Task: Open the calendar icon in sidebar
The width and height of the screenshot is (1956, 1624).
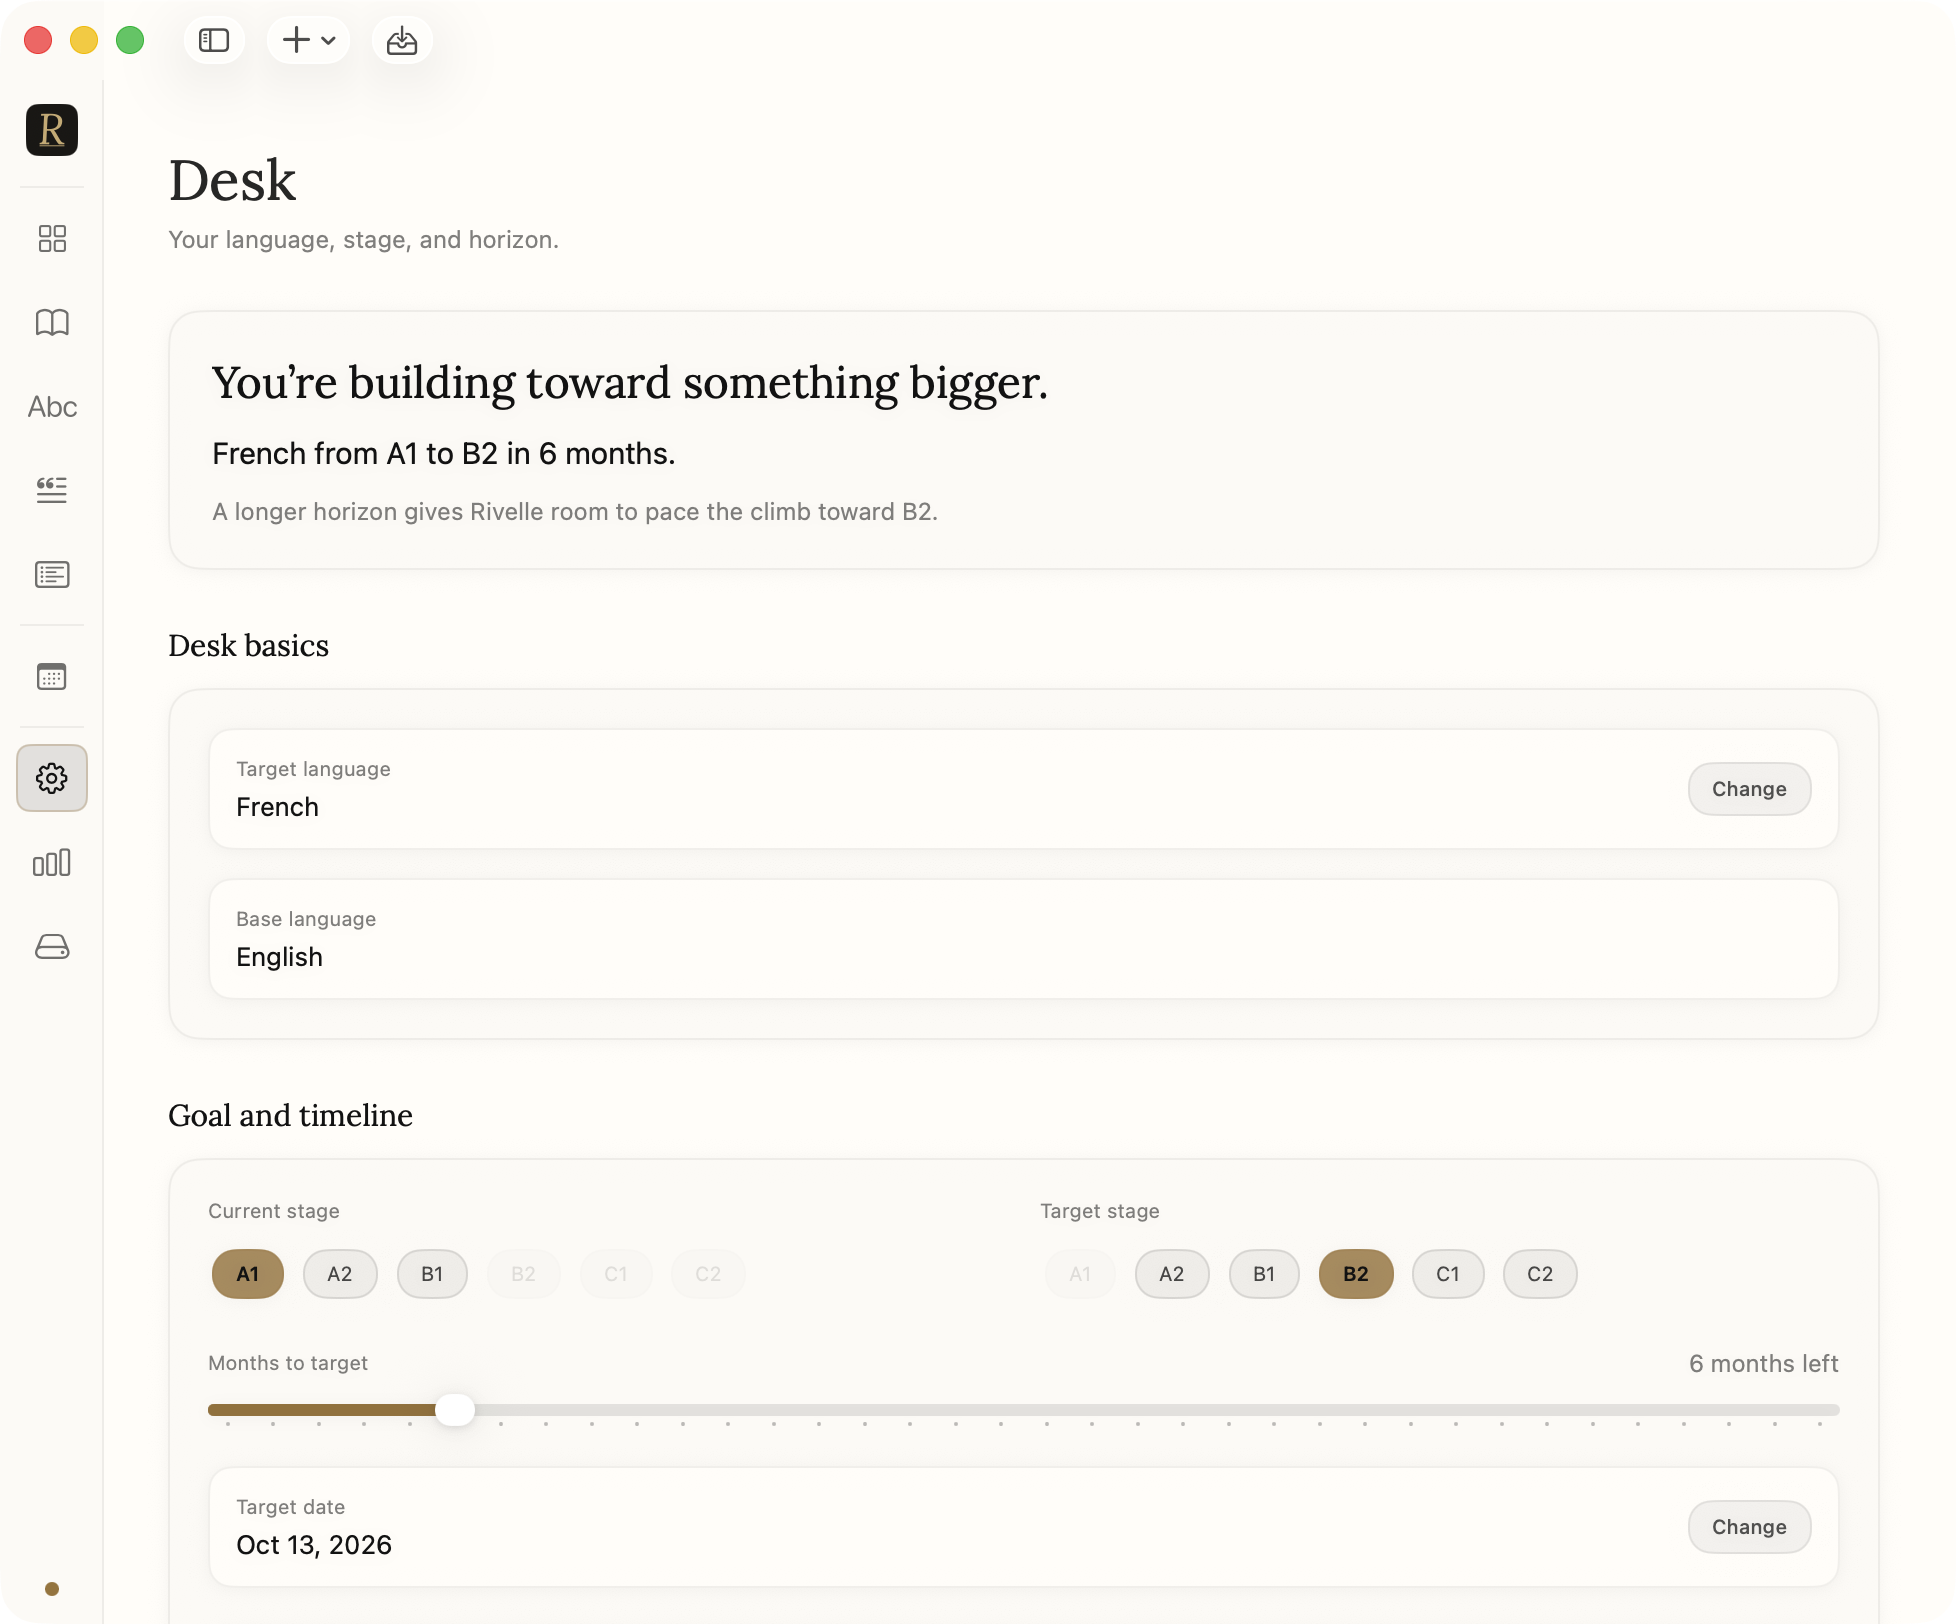Action: coord(52,677)
